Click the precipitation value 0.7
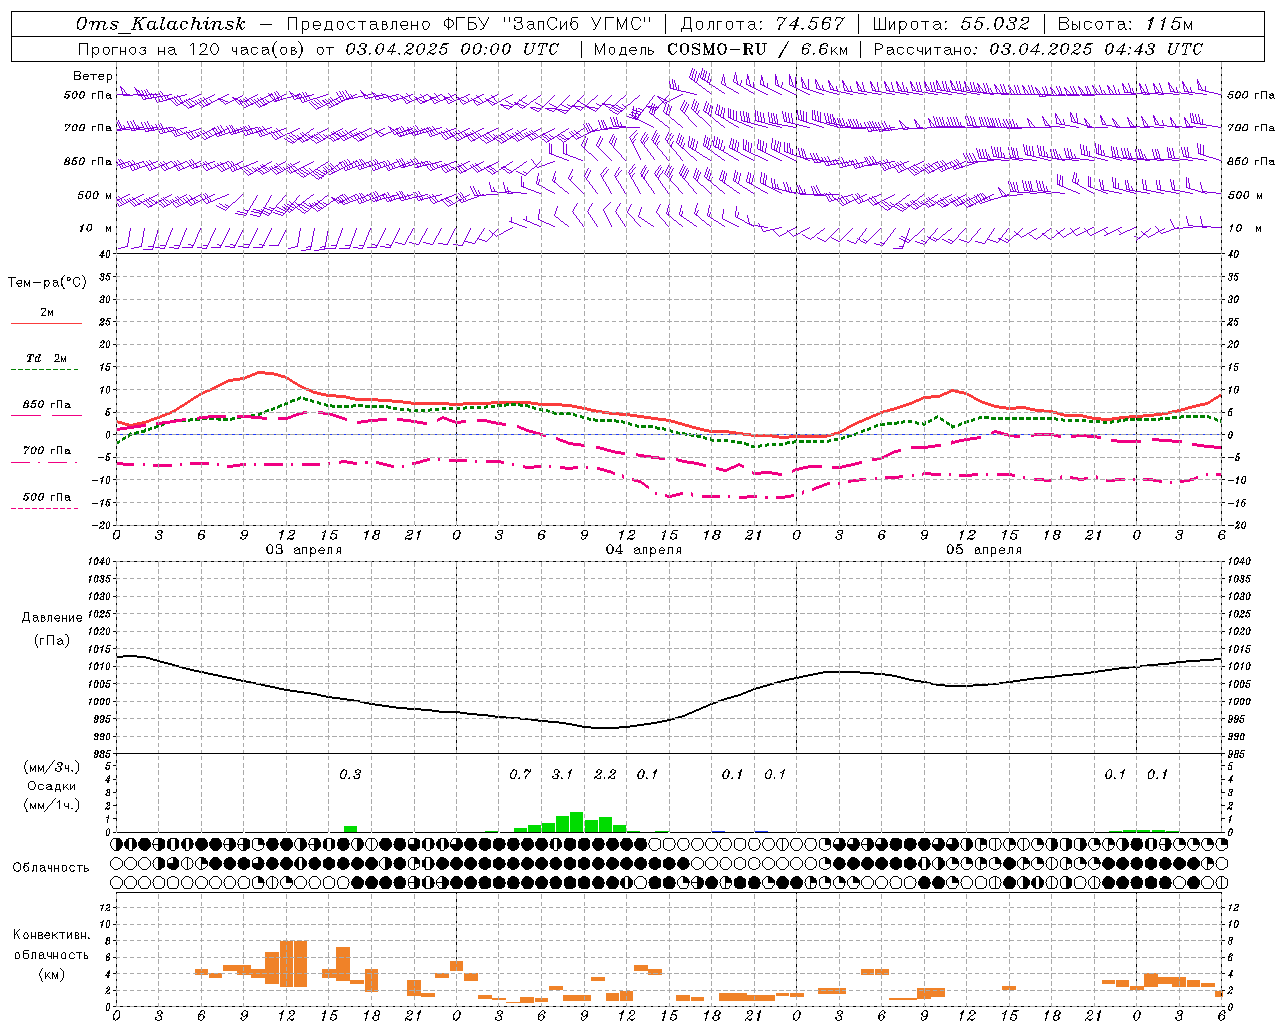The height and width of the screenshot is (1024, 1280). (520, 775)
